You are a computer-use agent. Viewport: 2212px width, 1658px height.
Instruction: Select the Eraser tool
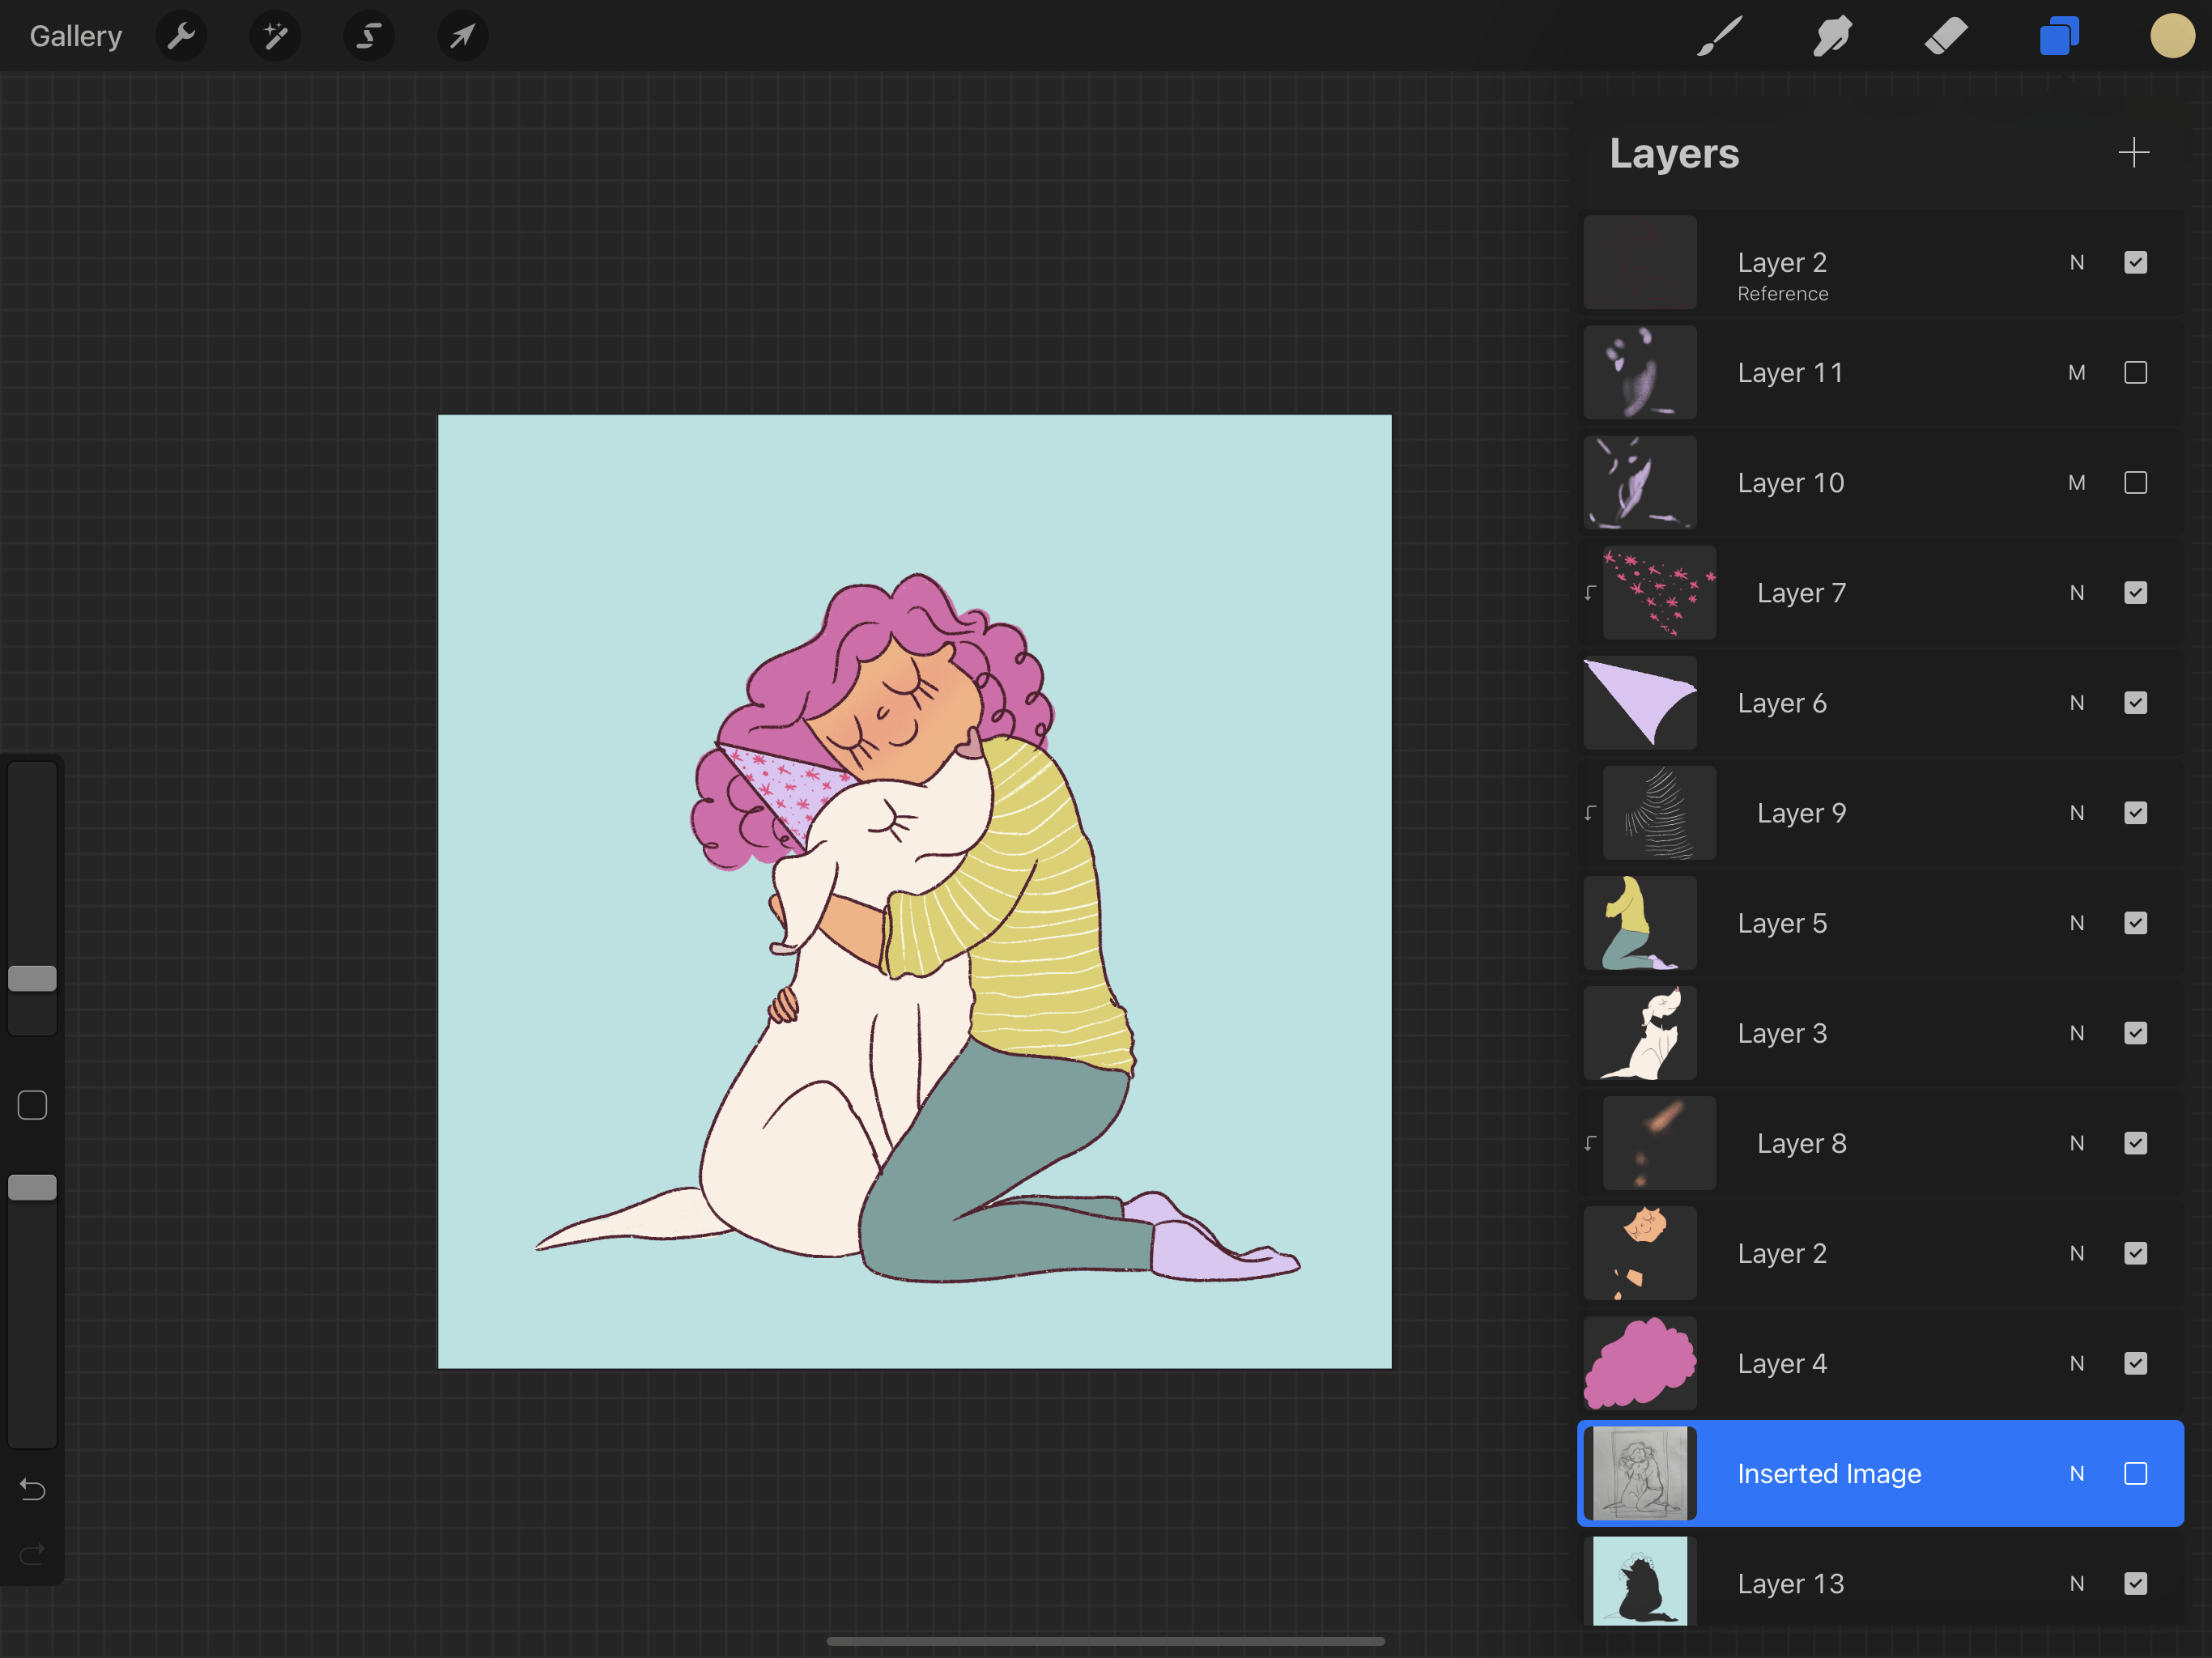click(x=1945, y=36)
